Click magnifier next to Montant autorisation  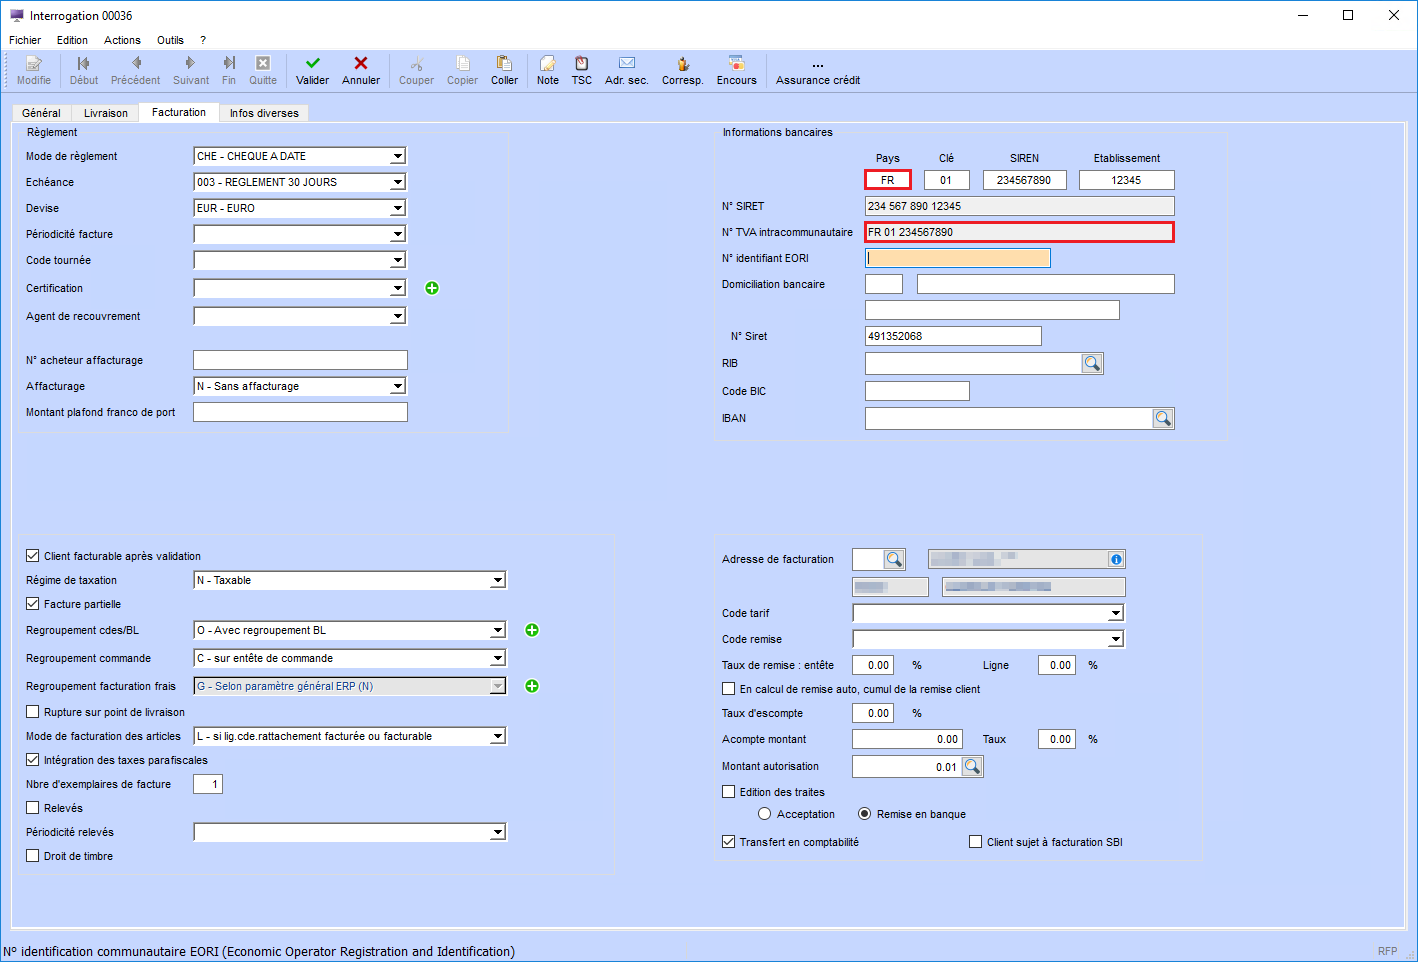click(x=972, y=767)
